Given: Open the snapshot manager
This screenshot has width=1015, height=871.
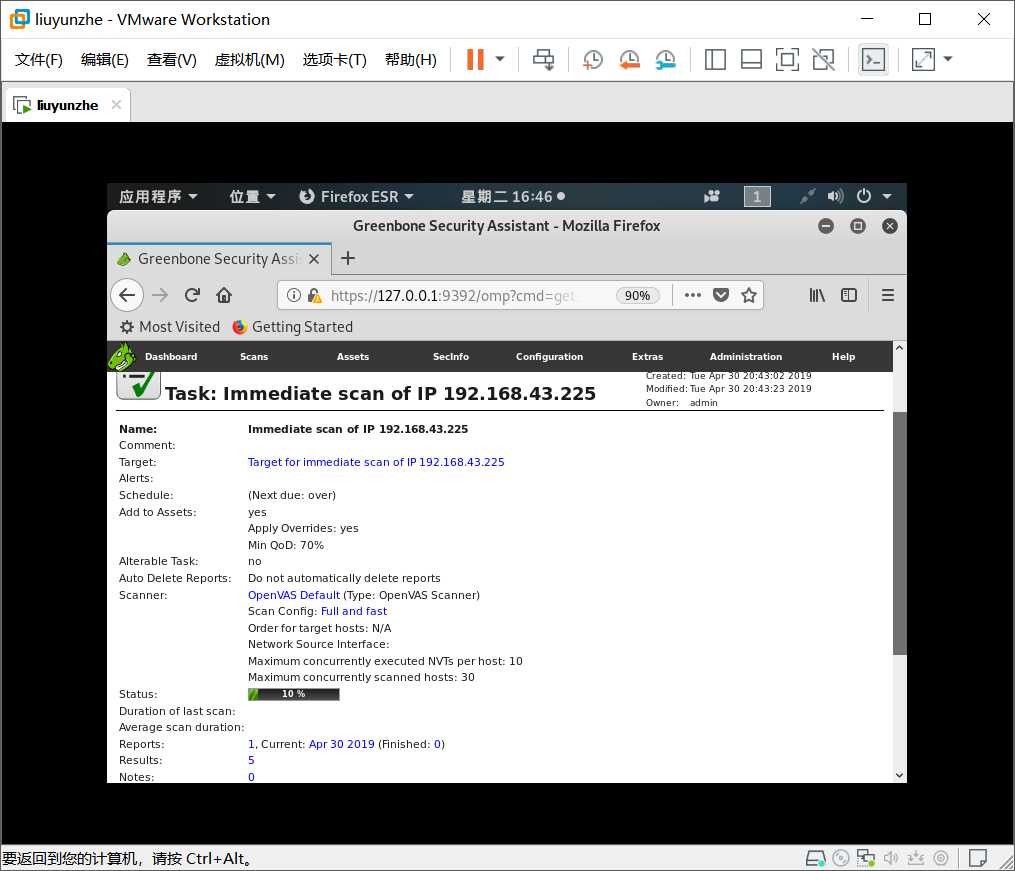Looking at the screenshot, I should click(x=665, y=60).
